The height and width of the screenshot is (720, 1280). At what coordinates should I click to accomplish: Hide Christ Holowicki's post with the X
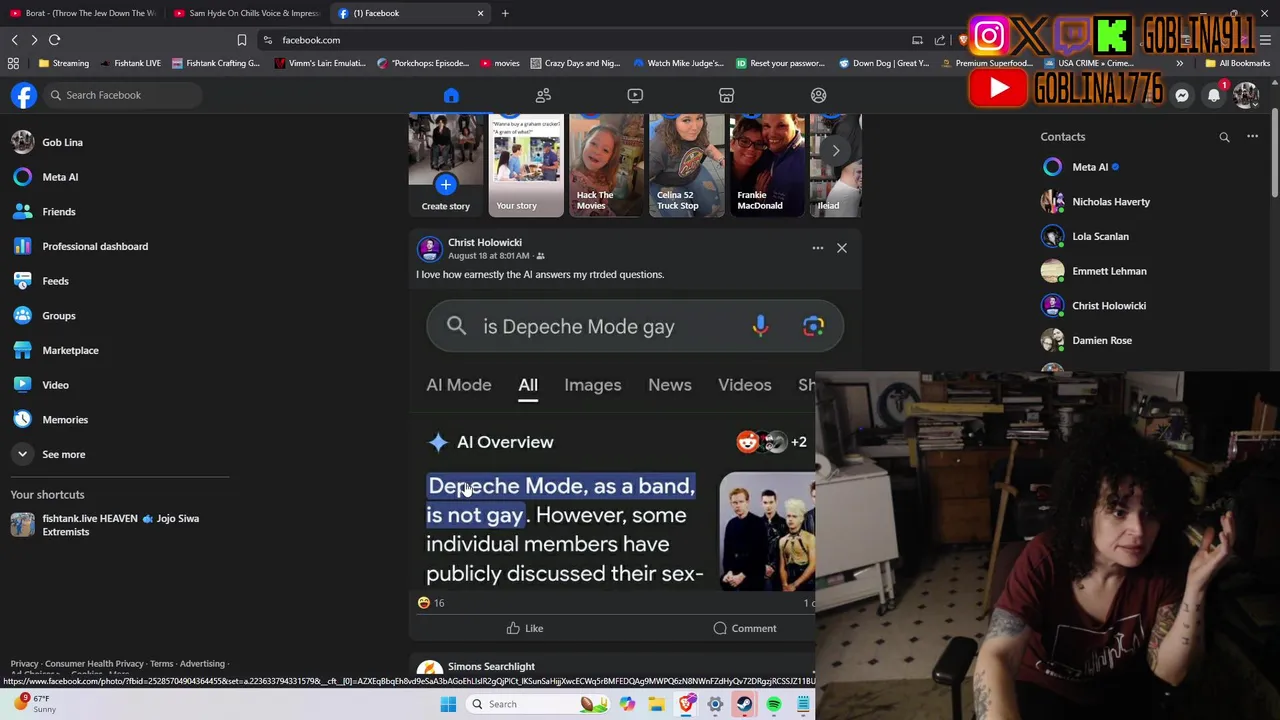(x=842, y=248)
